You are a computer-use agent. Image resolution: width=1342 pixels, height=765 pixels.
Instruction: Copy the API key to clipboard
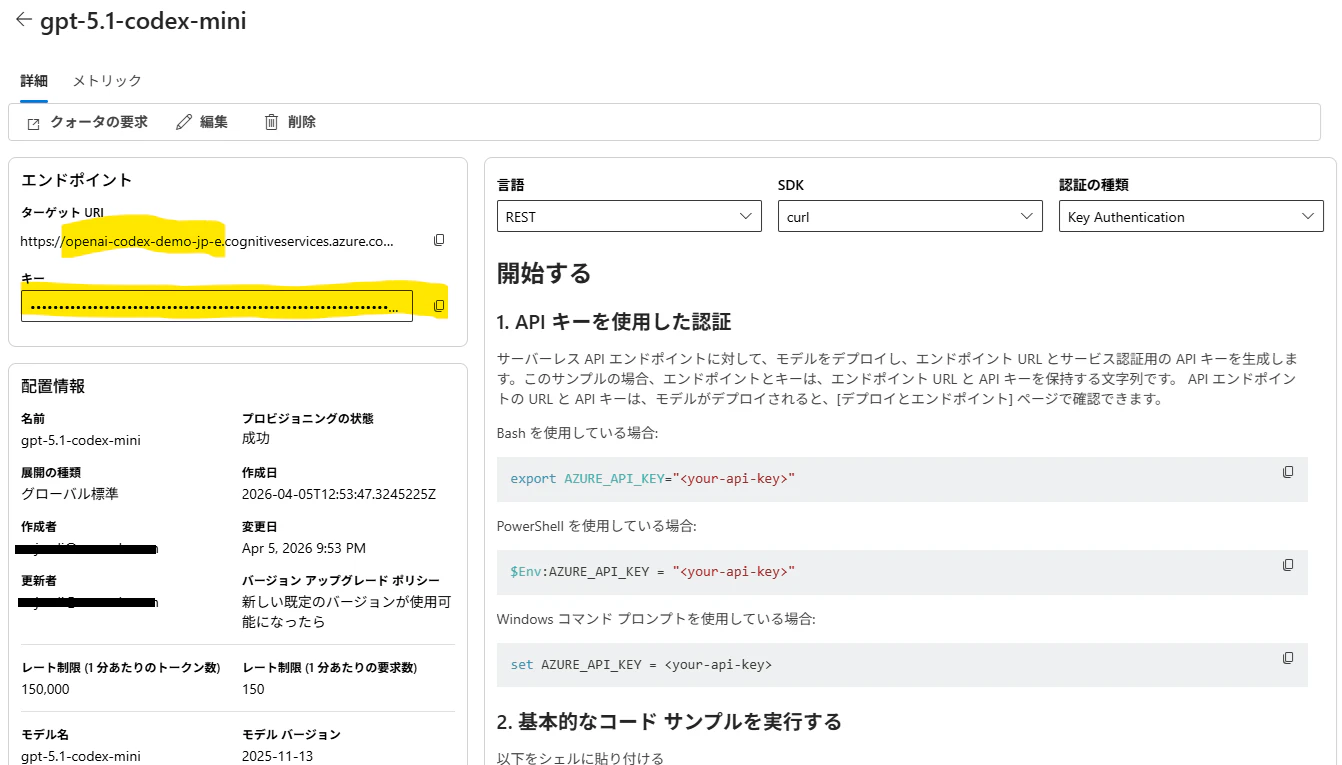pyautogui.click(x=439, y=306)
